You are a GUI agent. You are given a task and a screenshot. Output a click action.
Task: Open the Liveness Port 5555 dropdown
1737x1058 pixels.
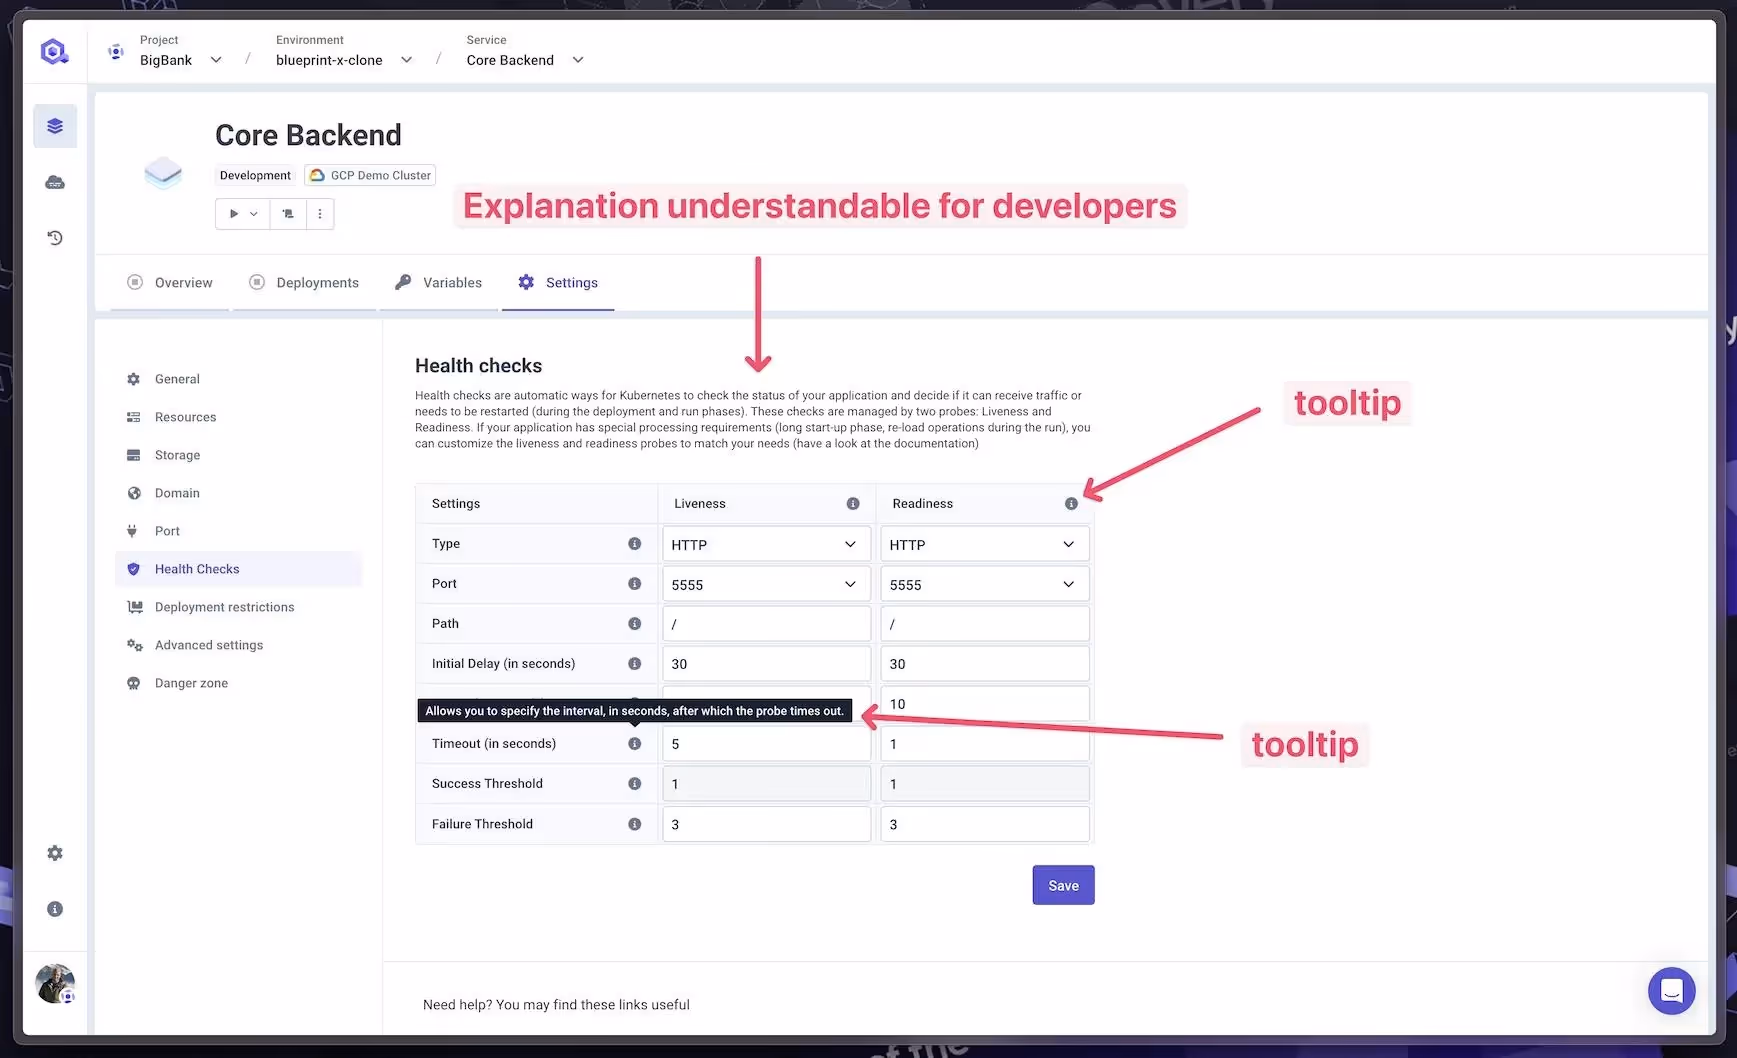766,584
